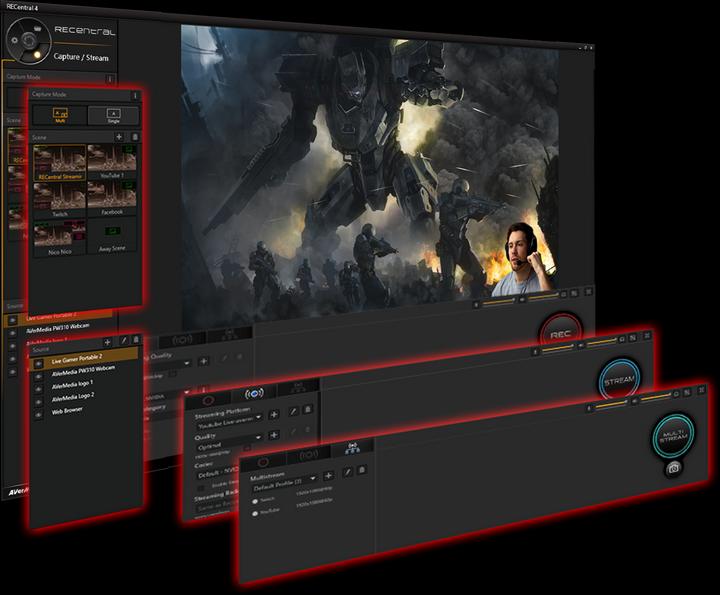The image size is (720, 595).
Task: Open the Streaming Platform dropdown
Action: click(229, 421)
